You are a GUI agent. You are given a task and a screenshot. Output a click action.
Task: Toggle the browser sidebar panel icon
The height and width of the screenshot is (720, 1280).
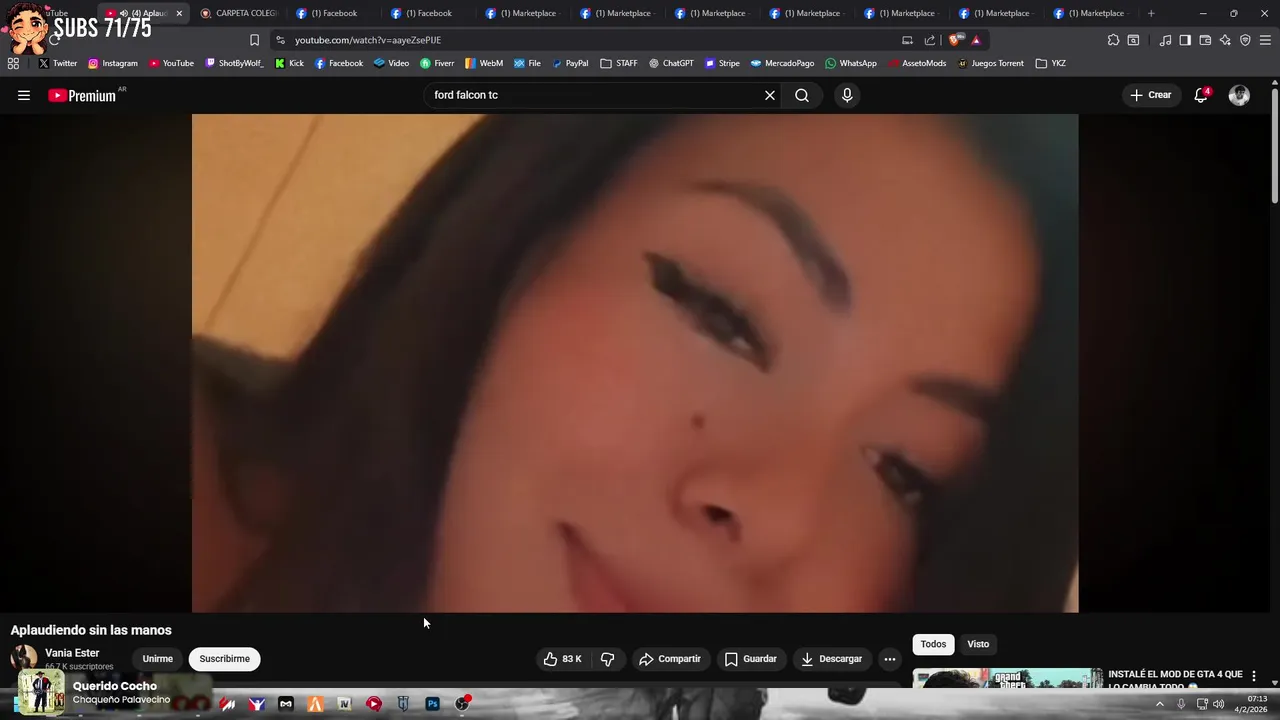[x=1185, y=40]
